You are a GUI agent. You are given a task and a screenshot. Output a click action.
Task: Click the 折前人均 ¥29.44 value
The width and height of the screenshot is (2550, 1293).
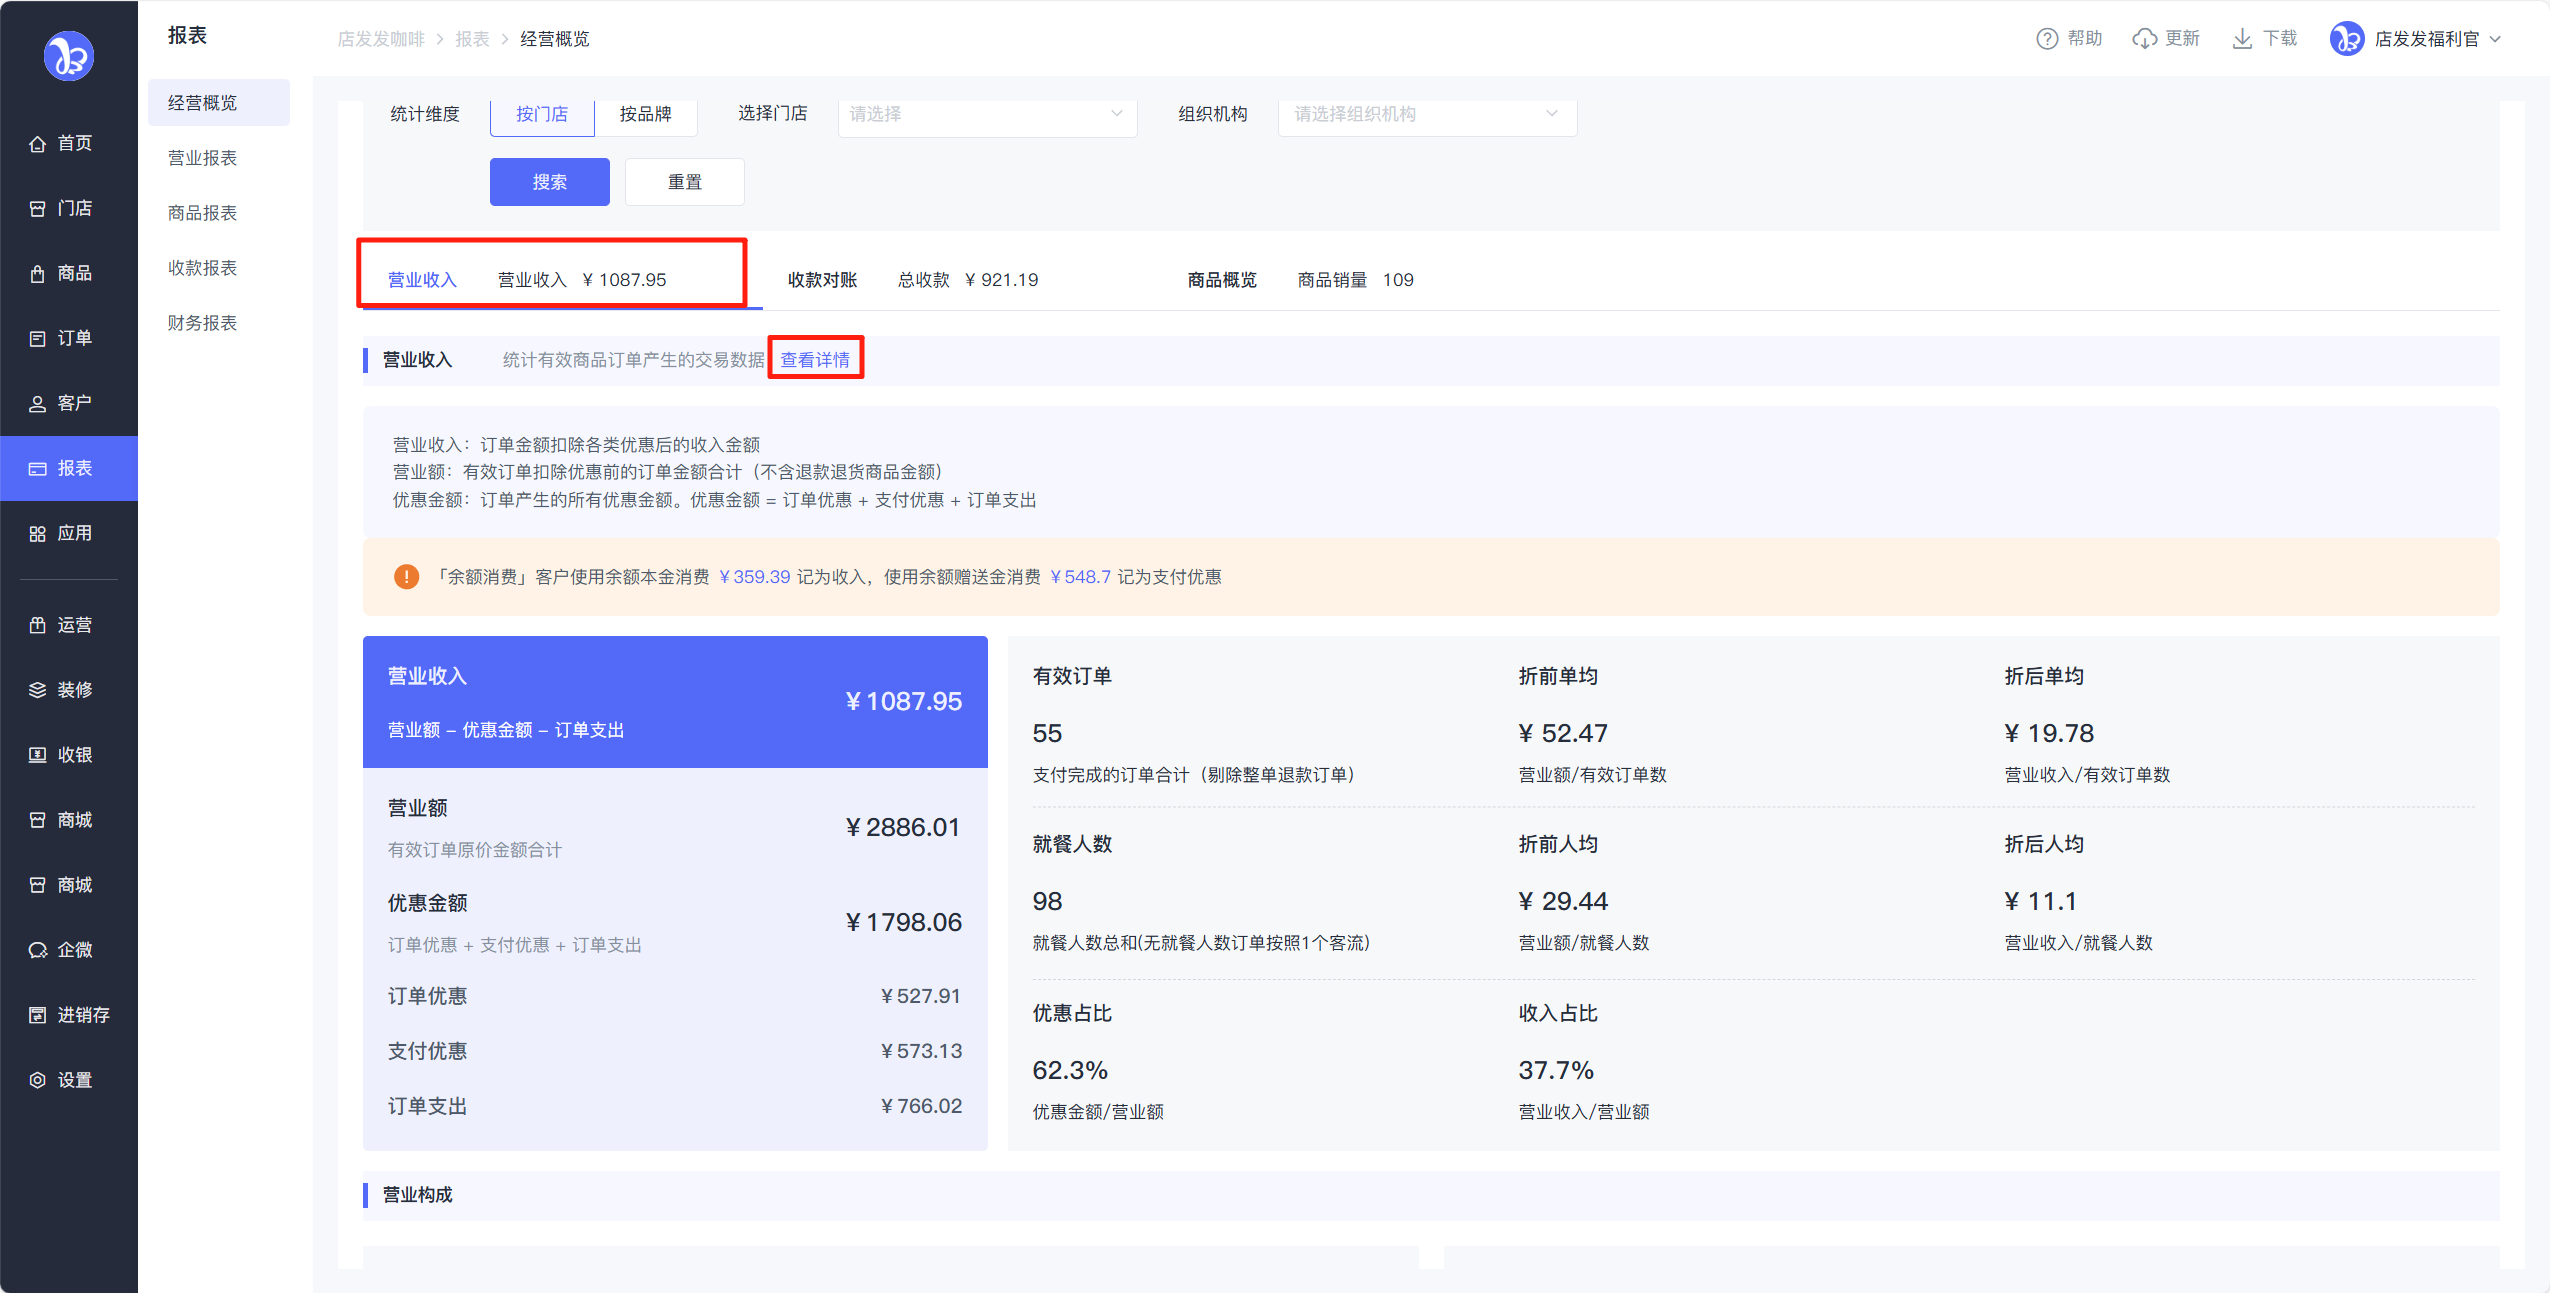coord(1563,902)
